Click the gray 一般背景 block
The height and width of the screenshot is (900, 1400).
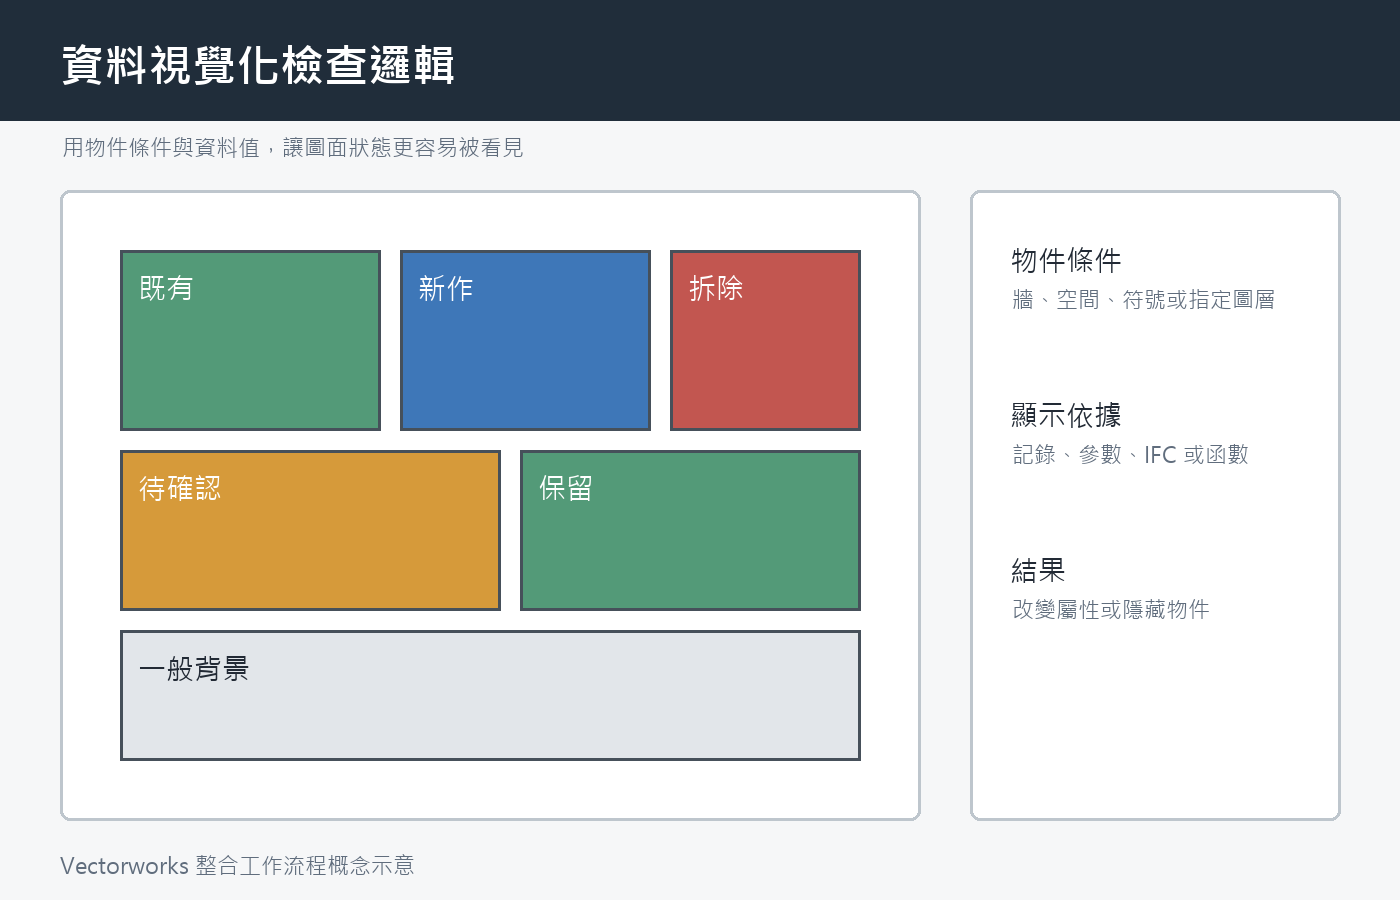490,695
